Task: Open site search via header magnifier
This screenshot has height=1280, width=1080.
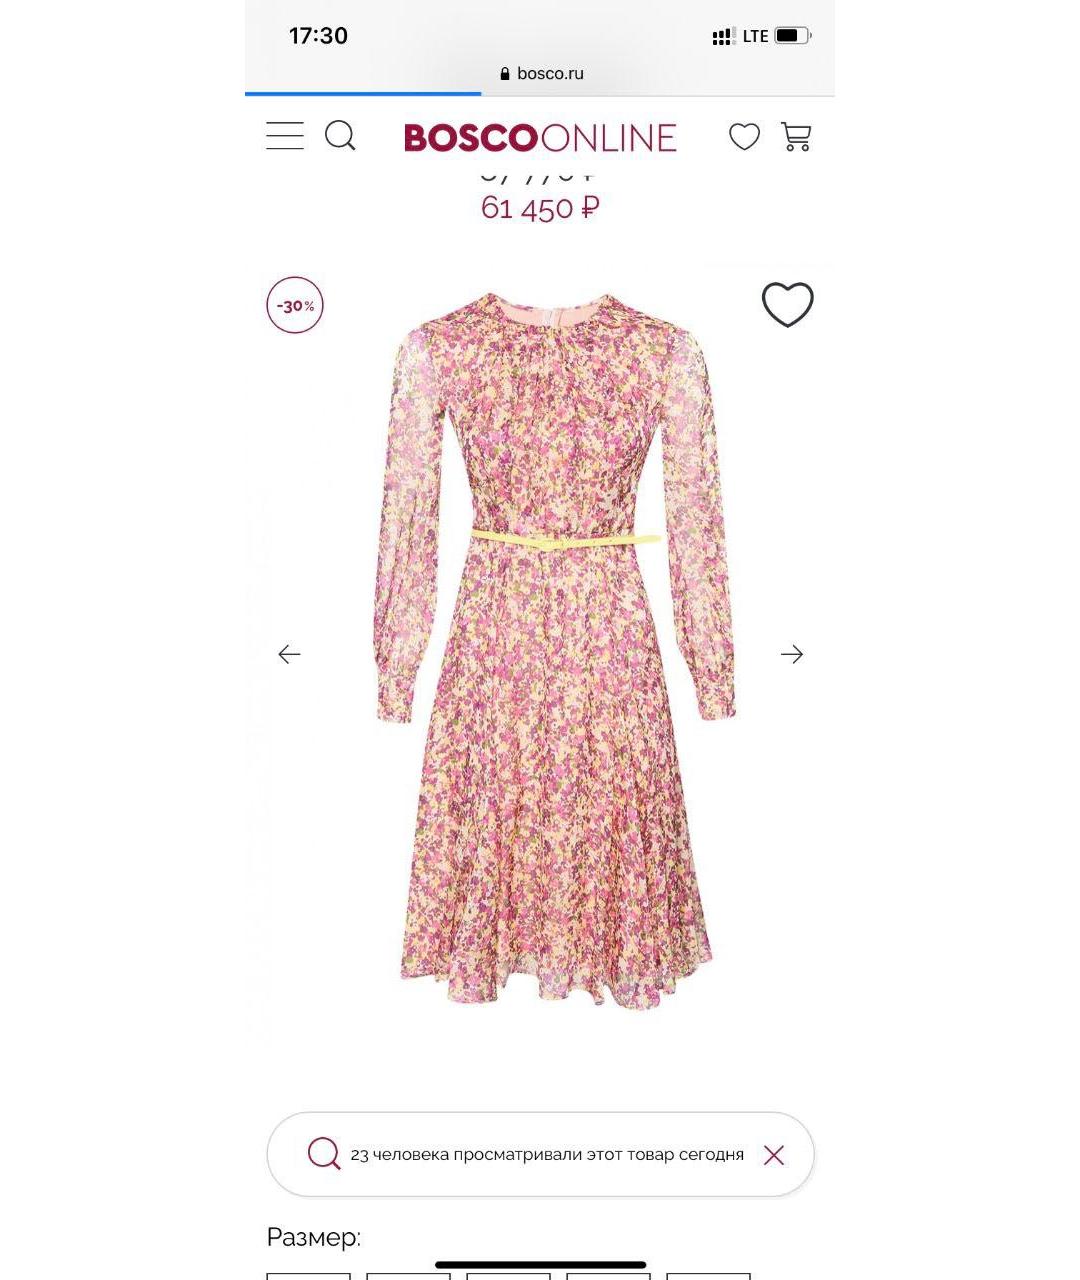Action: tap(340, 136)
